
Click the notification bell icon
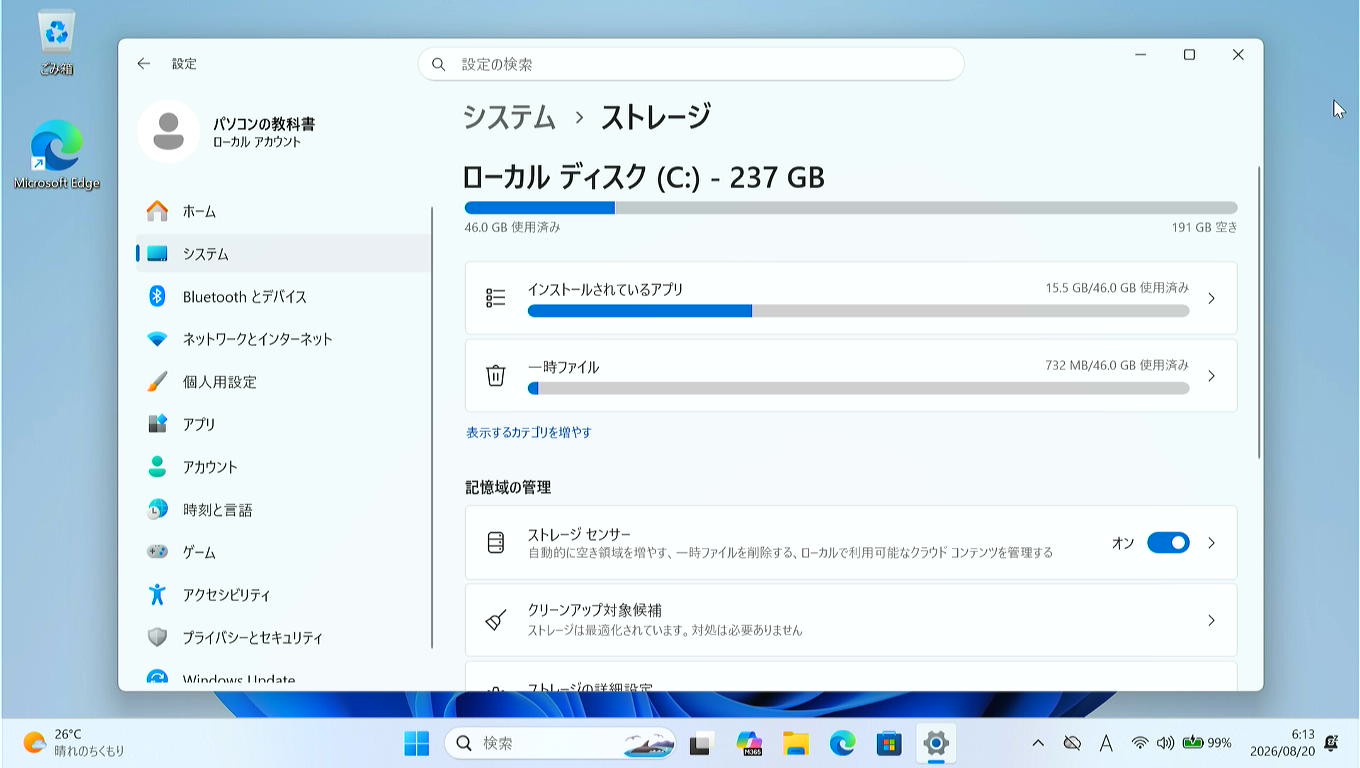1331,743
